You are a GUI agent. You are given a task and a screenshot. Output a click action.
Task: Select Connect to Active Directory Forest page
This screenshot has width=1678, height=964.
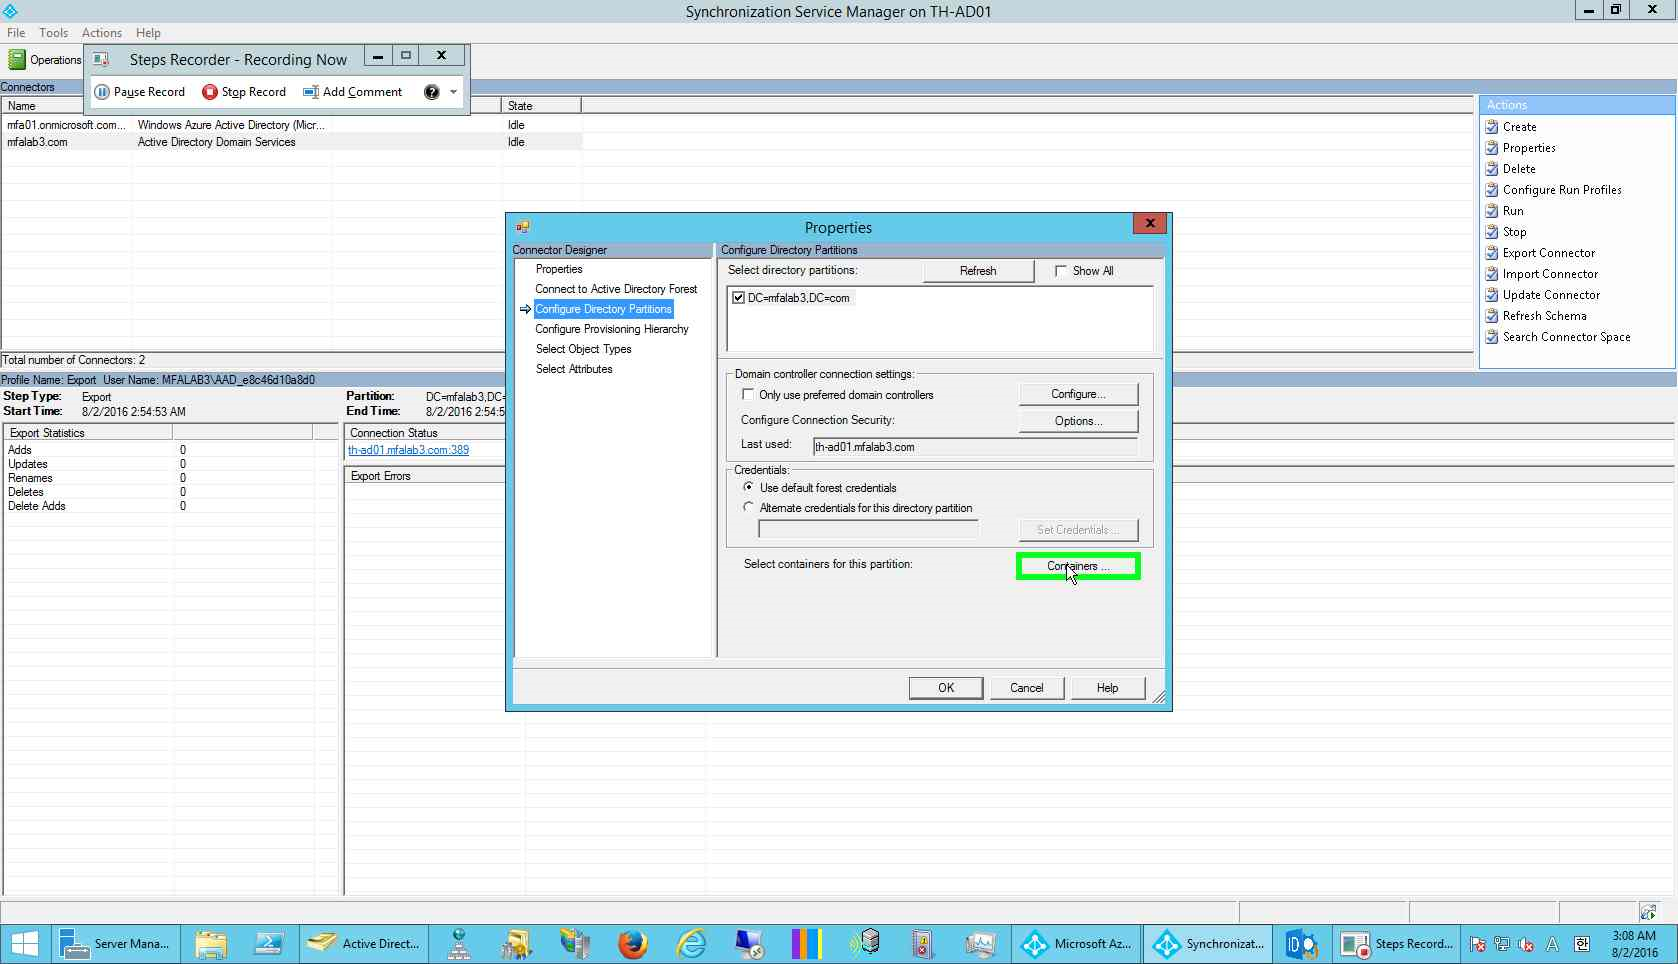[616, 289]
